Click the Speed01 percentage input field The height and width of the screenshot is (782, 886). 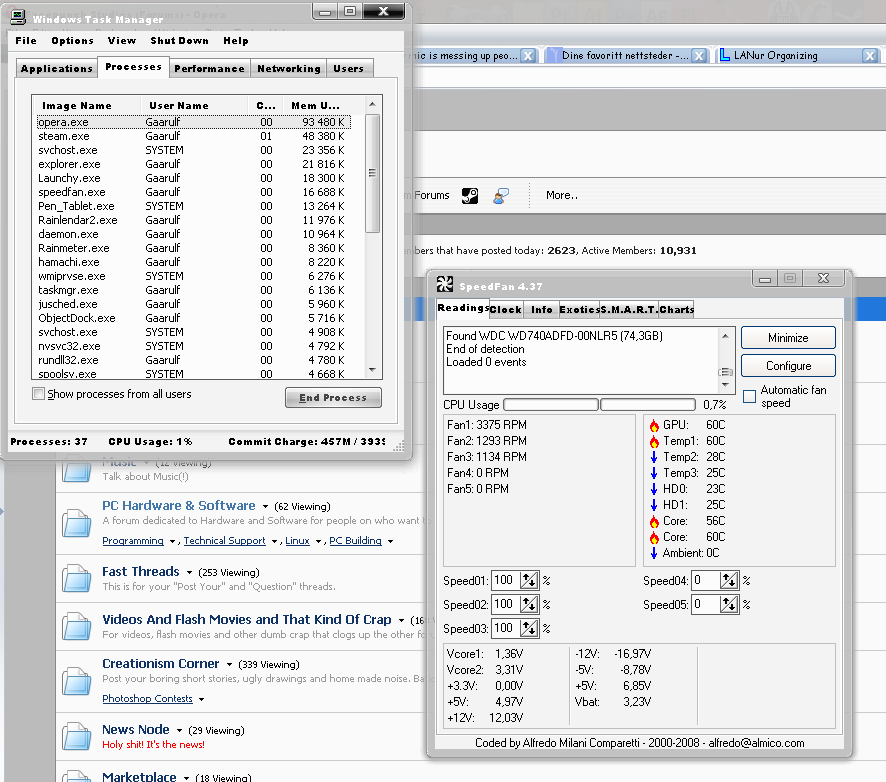tap(506, 580)
